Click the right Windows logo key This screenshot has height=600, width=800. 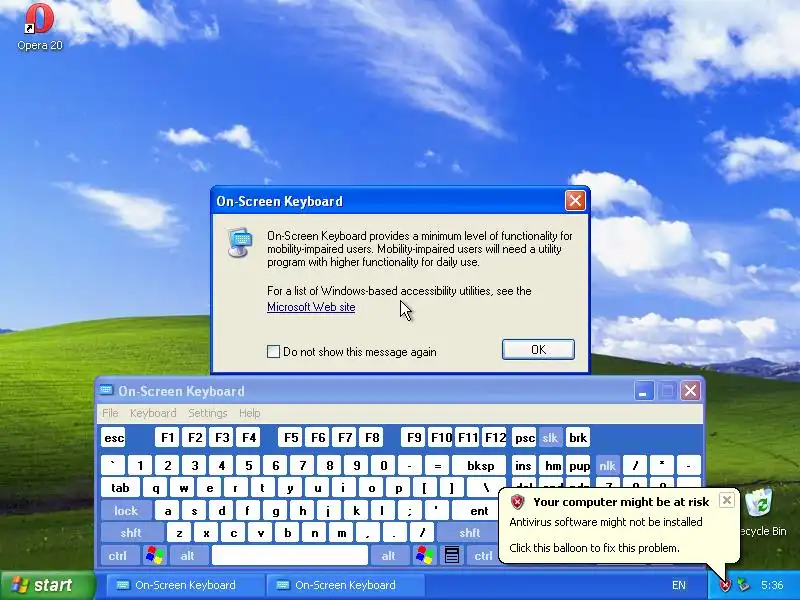(x=424, y=555)
